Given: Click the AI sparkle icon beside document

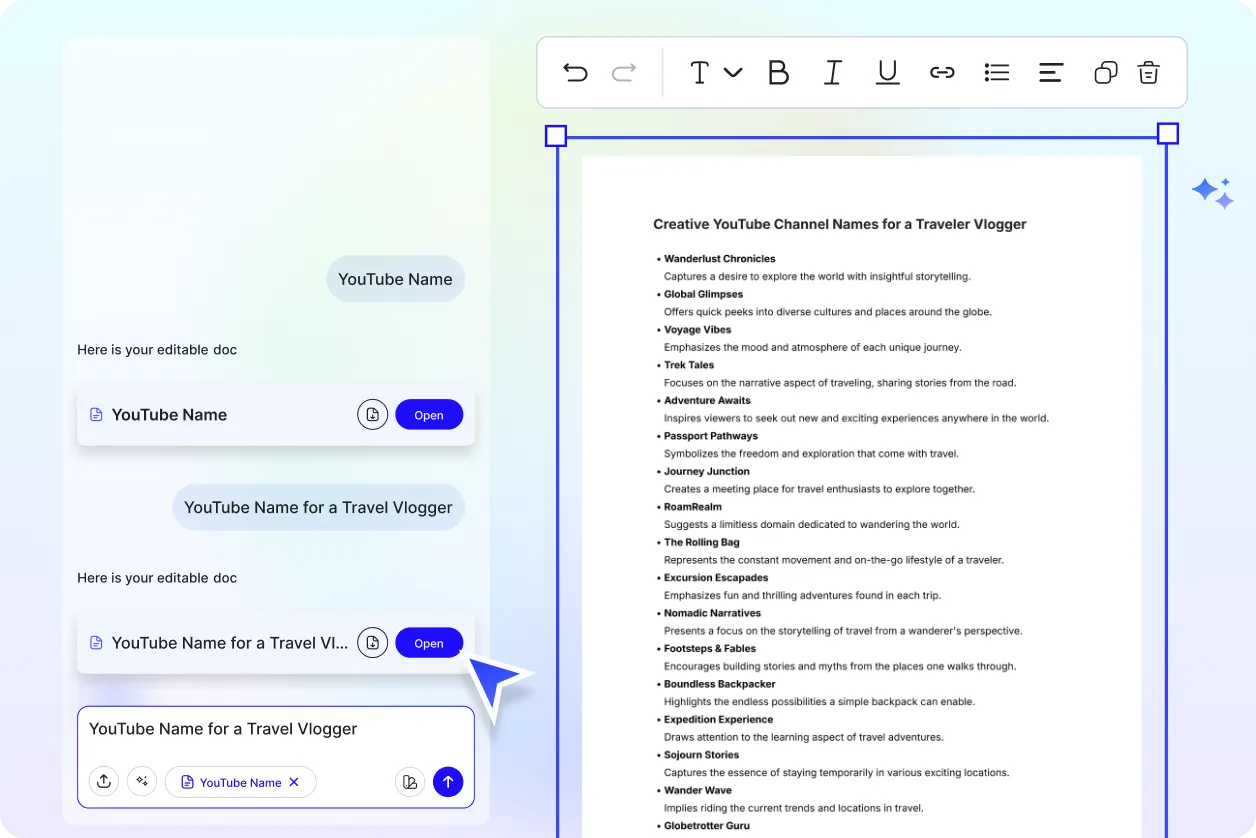Looking at the screenshot, I should [x=1213, y=193].
